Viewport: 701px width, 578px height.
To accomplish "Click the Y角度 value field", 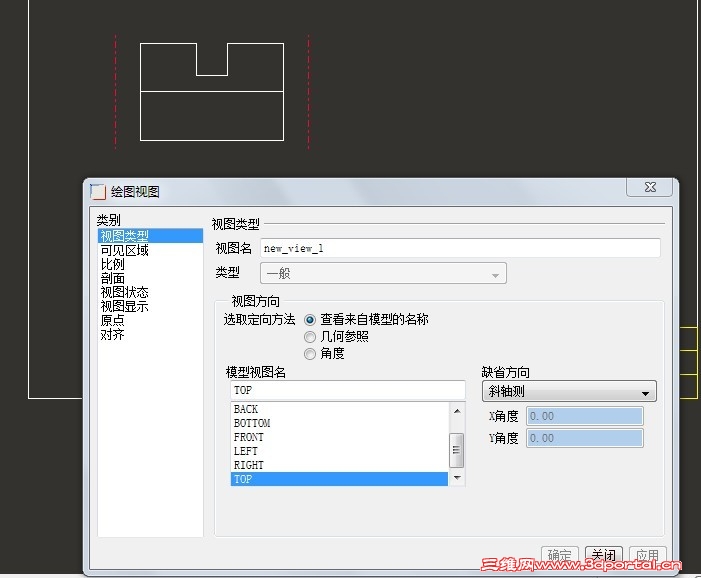I will pyautogui.click(x=585, y=438).
